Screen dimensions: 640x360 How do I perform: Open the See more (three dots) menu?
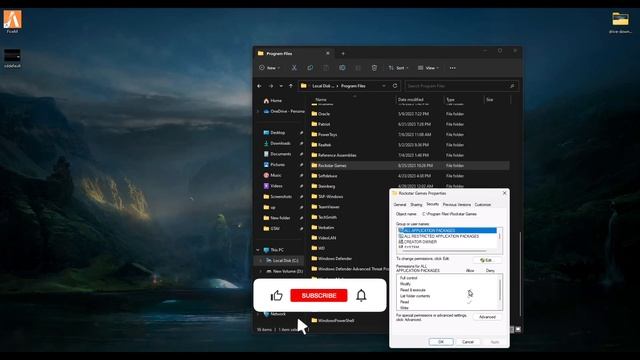coord(453,68)
